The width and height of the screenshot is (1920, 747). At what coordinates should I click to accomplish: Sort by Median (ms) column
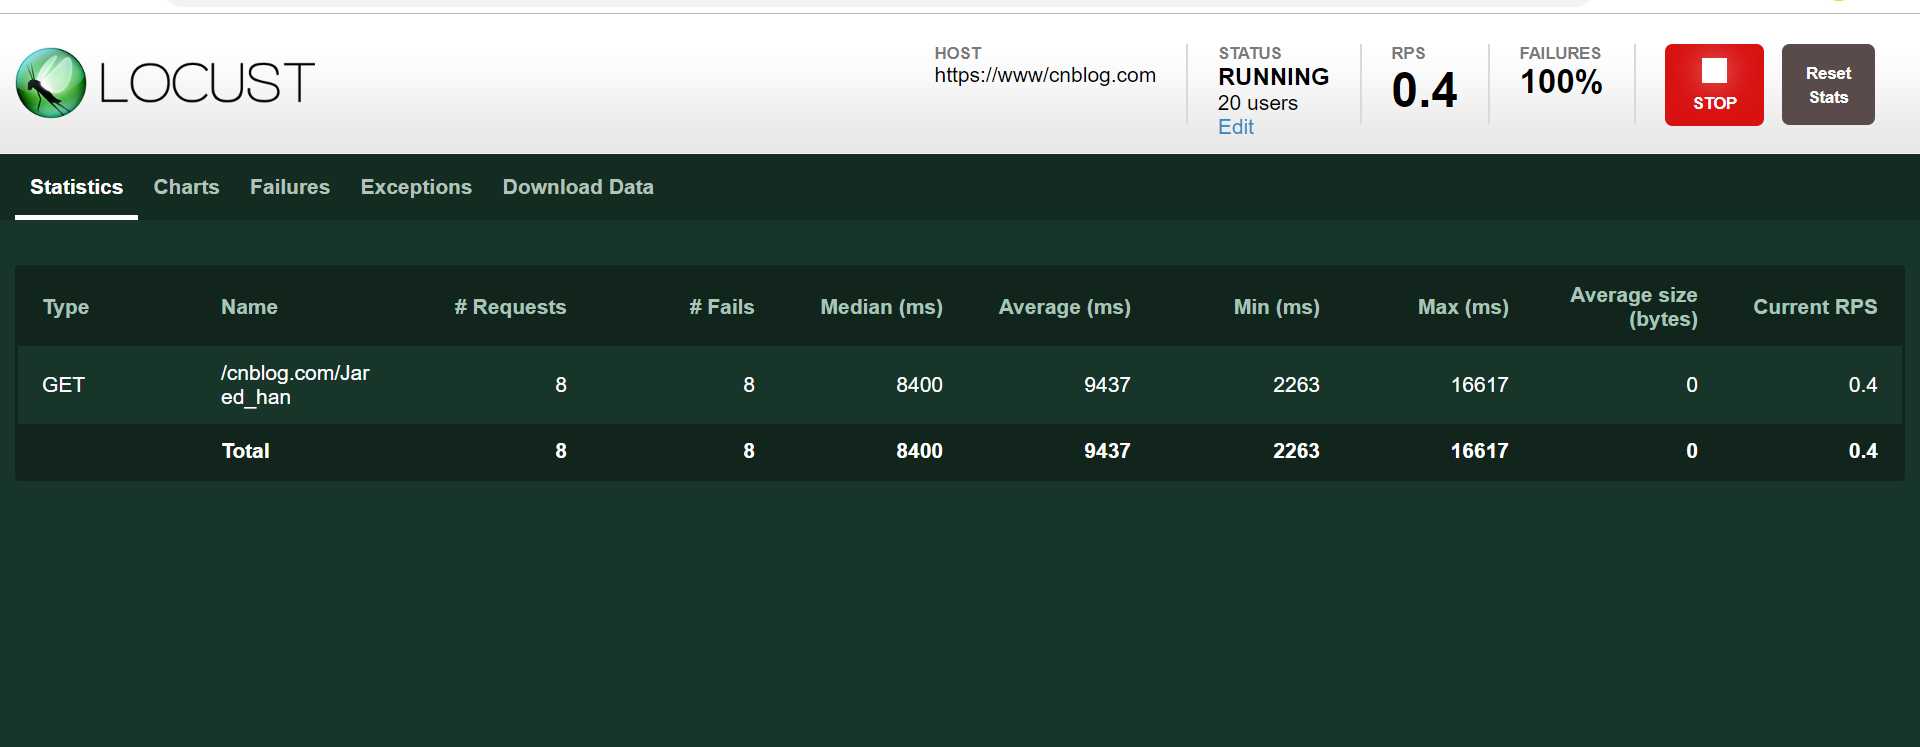[881, 307]
